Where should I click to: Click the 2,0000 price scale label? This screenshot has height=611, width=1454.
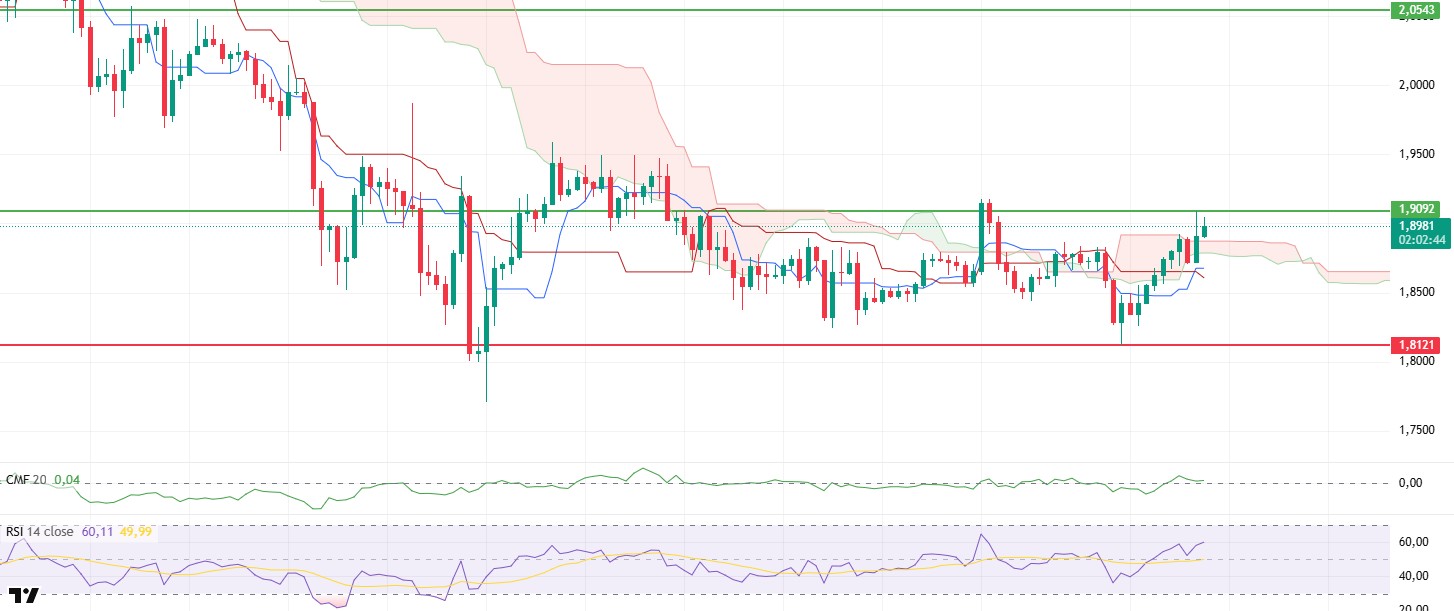click(1416, 85)
